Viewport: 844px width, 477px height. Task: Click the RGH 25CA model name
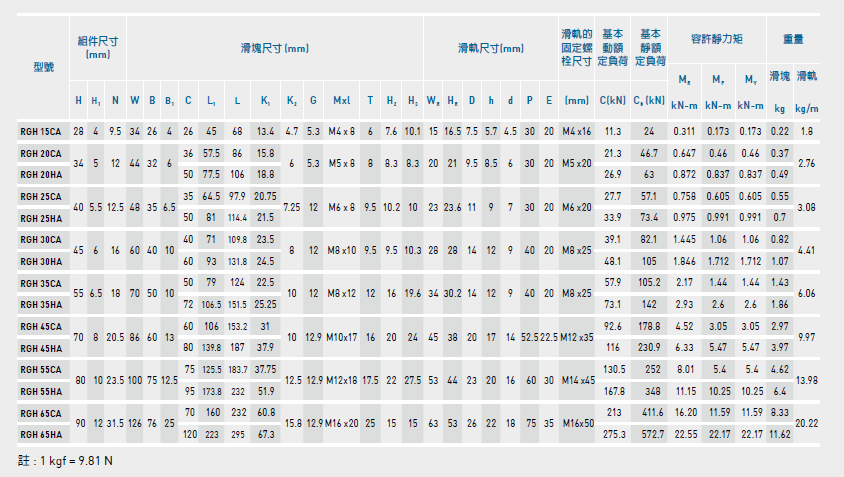click(x=40, y=196)
